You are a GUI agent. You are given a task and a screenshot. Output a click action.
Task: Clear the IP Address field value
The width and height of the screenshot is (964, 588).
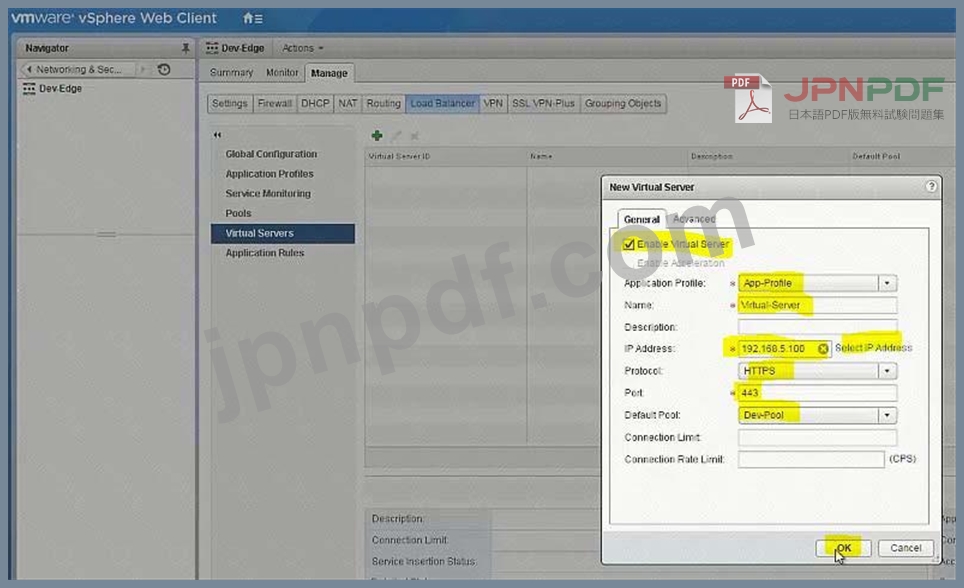[x=823, y=349]
